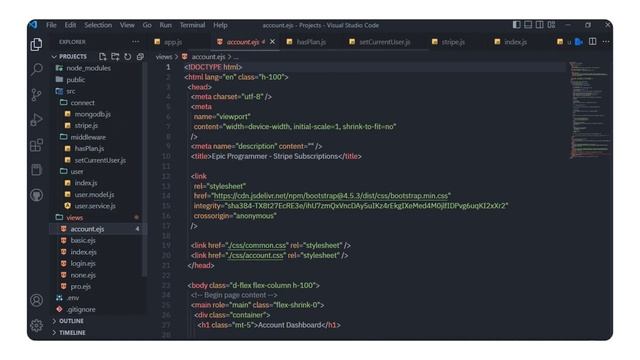Viewport: 640px width, 360px height.
Task: Open the Accounts menu icon
Action: 36,300
